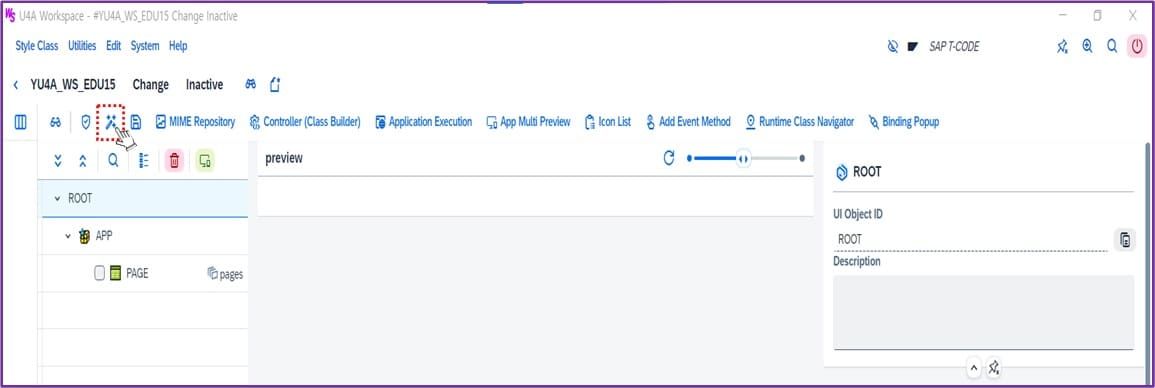Collapse the APP tree node
1155x388 pixels.
[68, 236]
